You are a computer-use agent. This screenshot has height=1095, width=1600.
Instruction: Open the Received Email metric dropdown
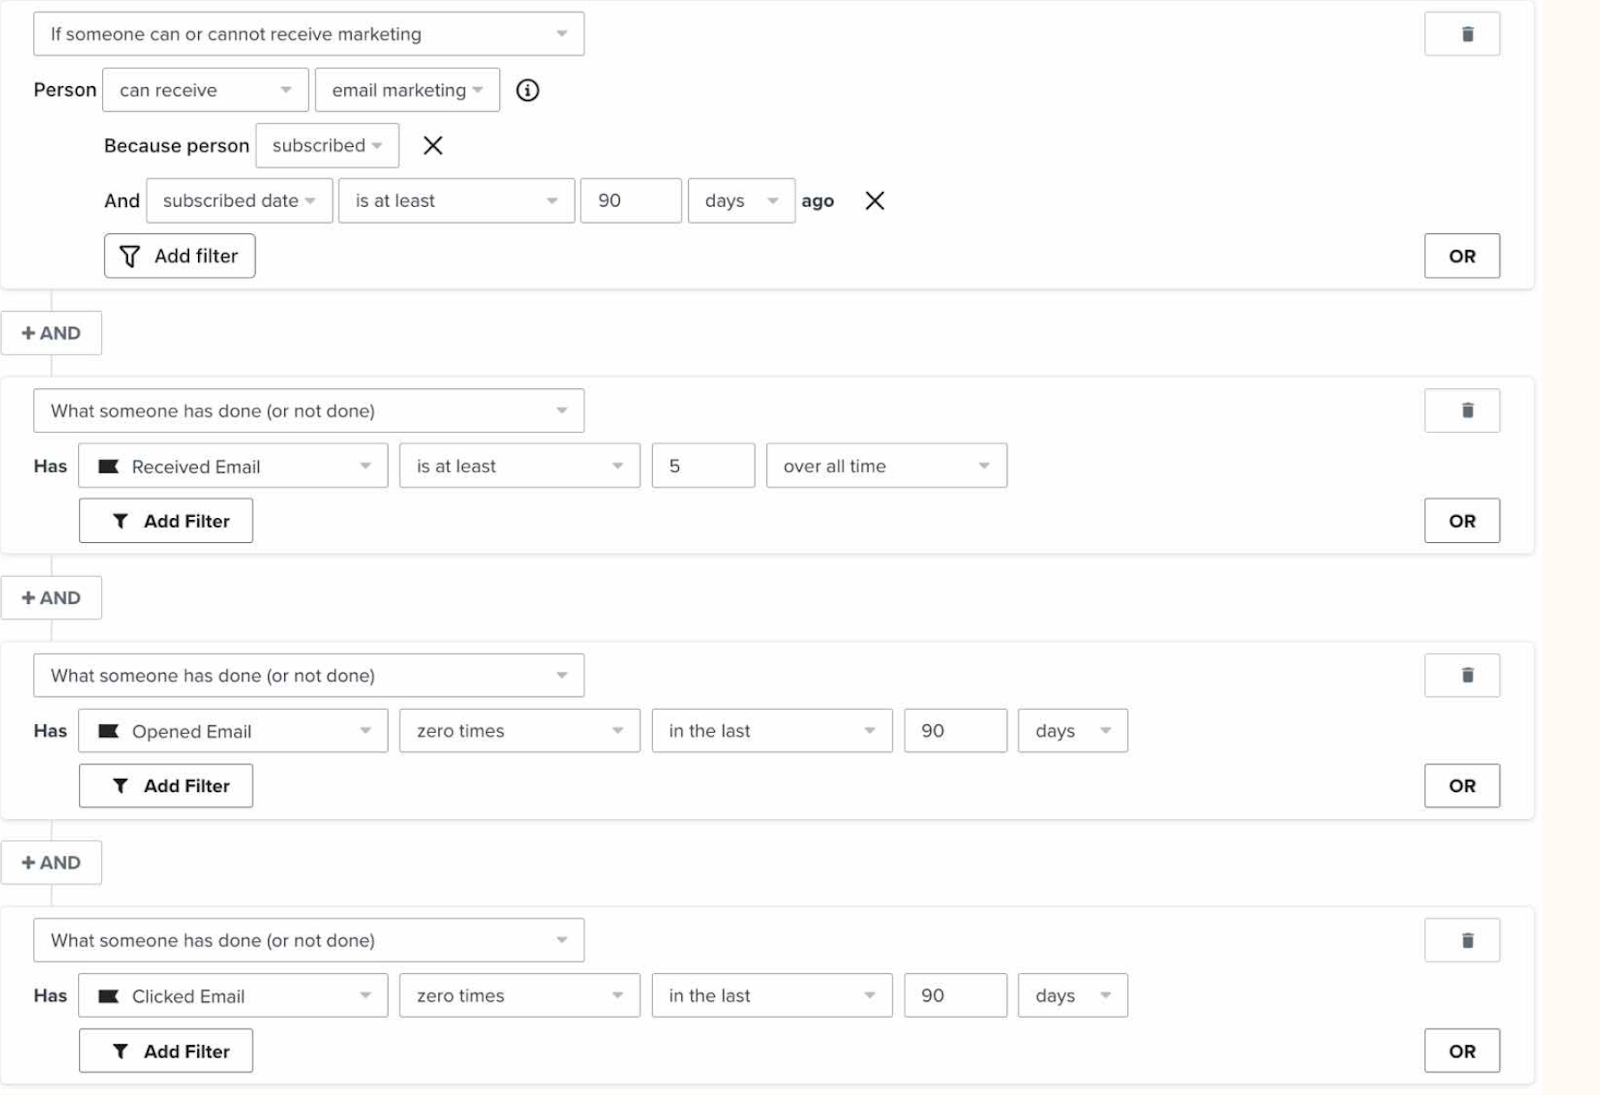233,466
